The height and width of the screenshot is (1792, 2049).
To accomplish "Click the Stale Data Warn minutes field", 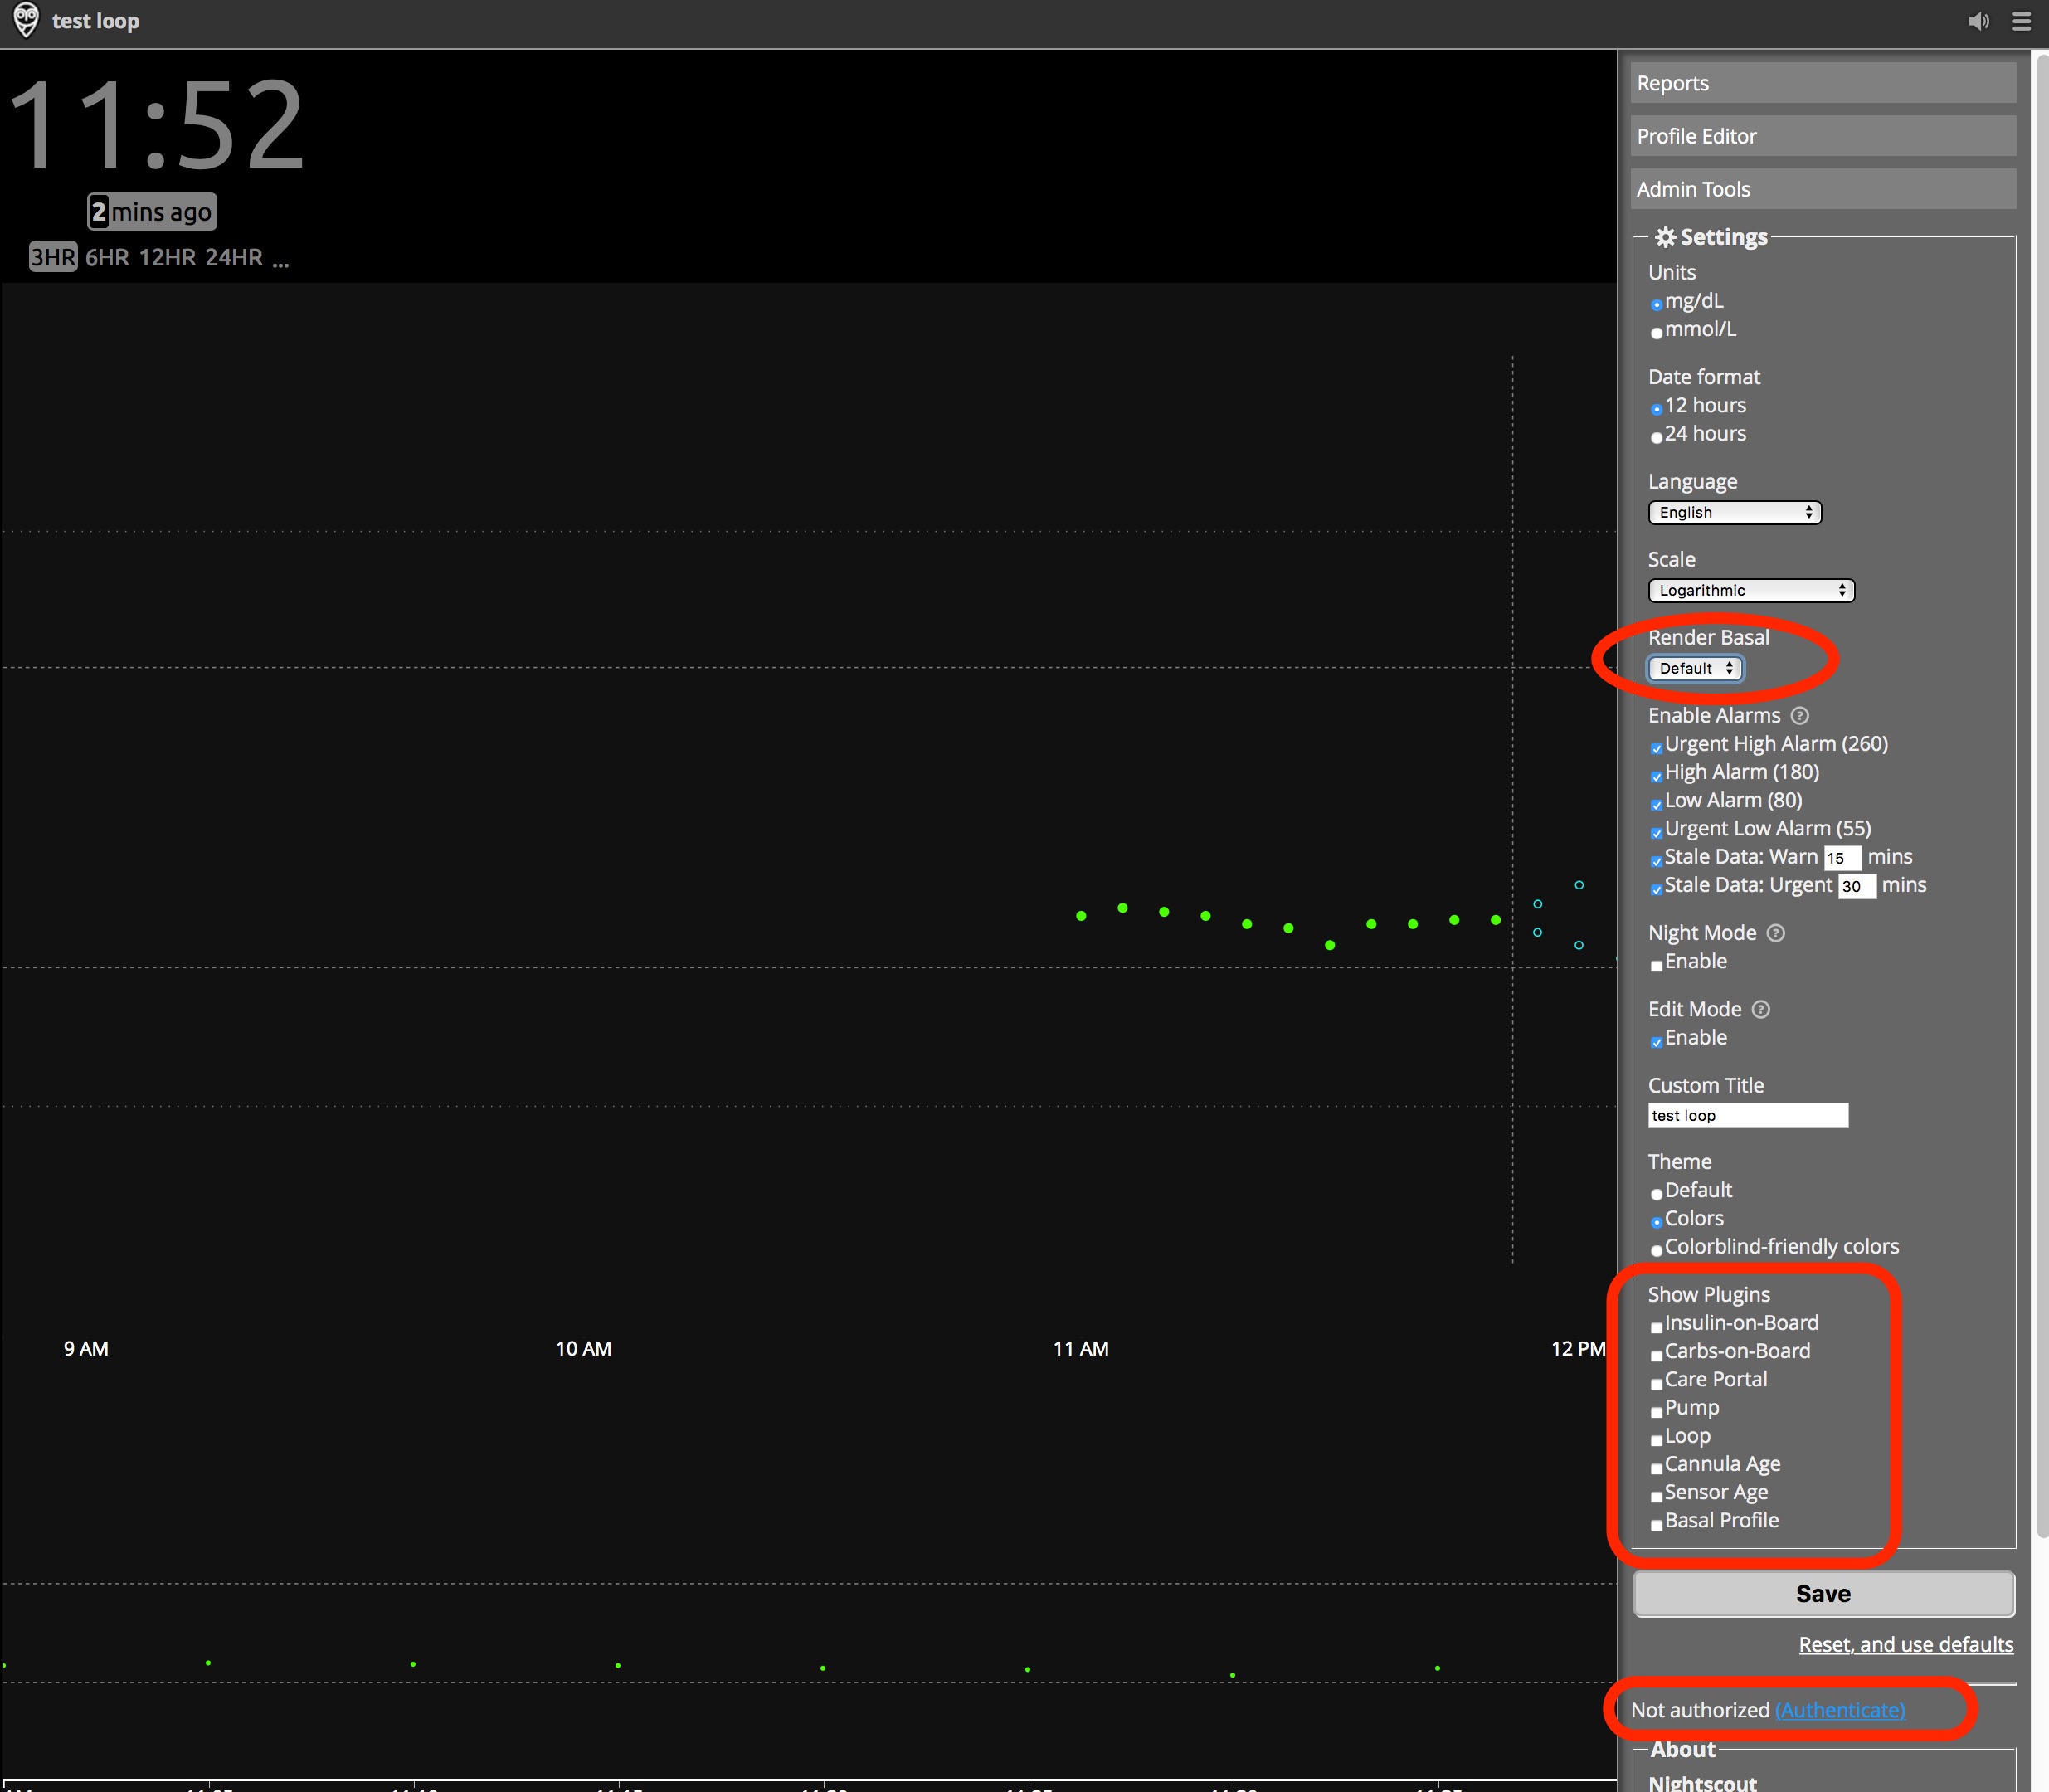I will click(x=1842, y=858).
